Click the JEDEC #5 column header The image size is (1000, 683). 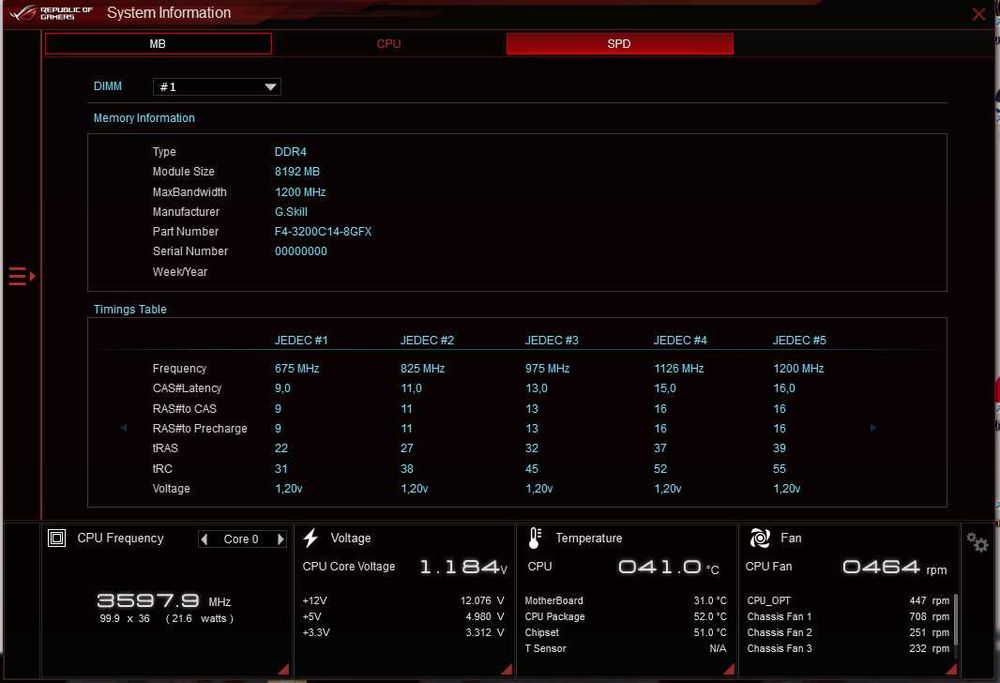pos(799,341)
